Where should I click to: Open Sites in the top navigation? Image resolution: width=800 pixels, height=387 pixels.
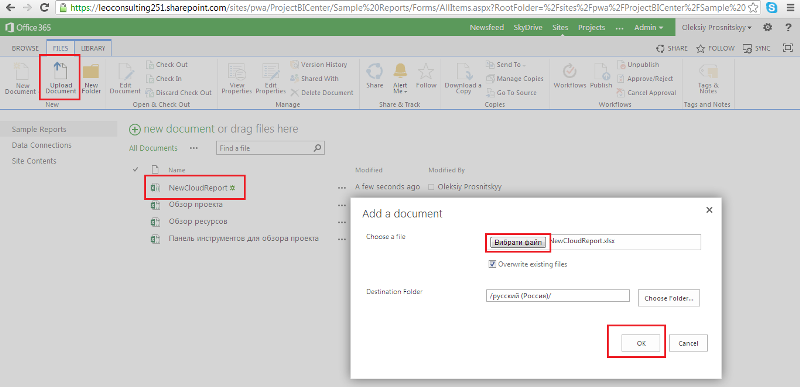click(x=560, y=28)
